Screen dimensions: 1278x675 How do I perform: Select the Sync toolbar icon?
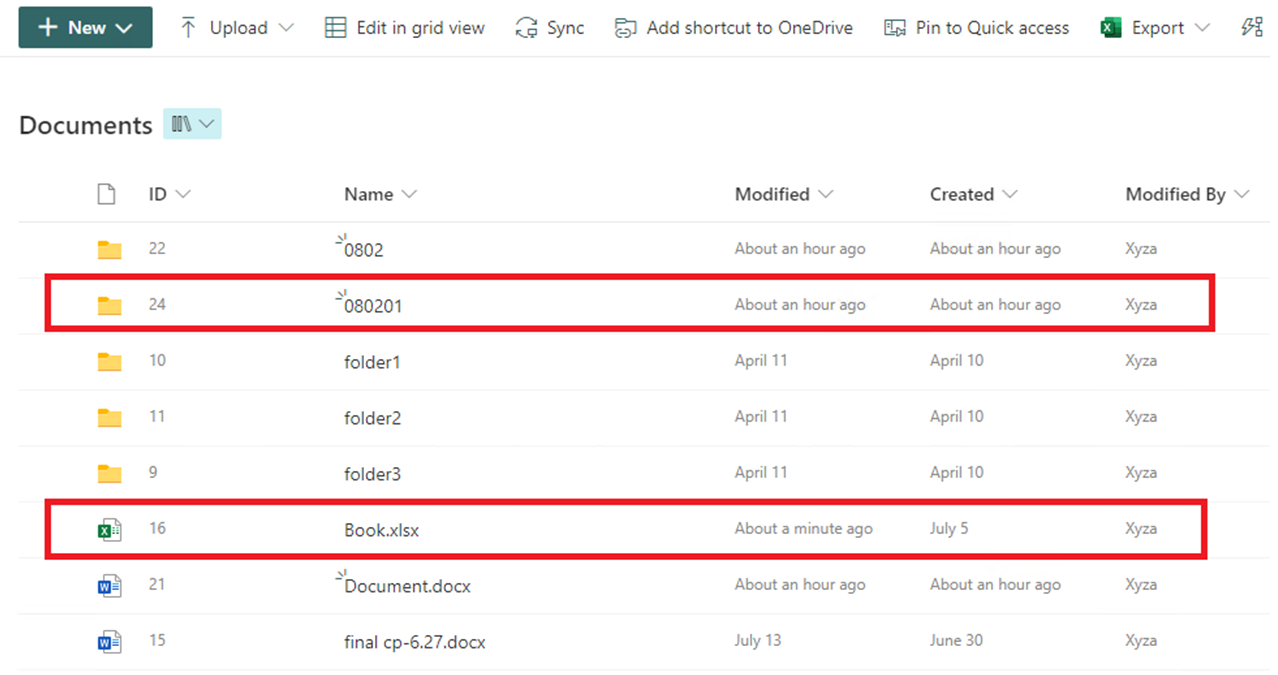[525, 27]
